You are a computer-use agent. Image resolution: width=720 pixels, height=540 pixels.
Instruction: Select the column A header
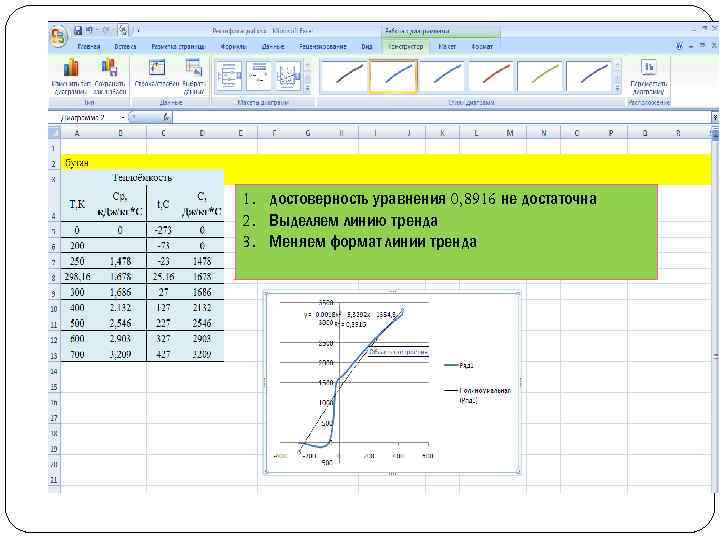77,133
